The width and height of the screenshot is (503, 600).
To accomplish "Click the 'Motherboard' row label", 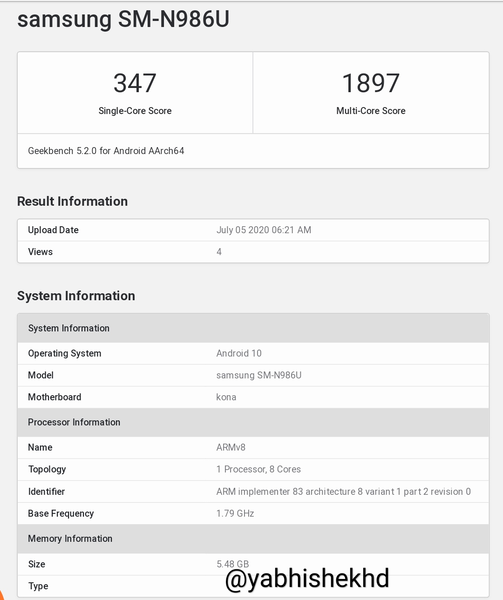I will coord(54,397).
